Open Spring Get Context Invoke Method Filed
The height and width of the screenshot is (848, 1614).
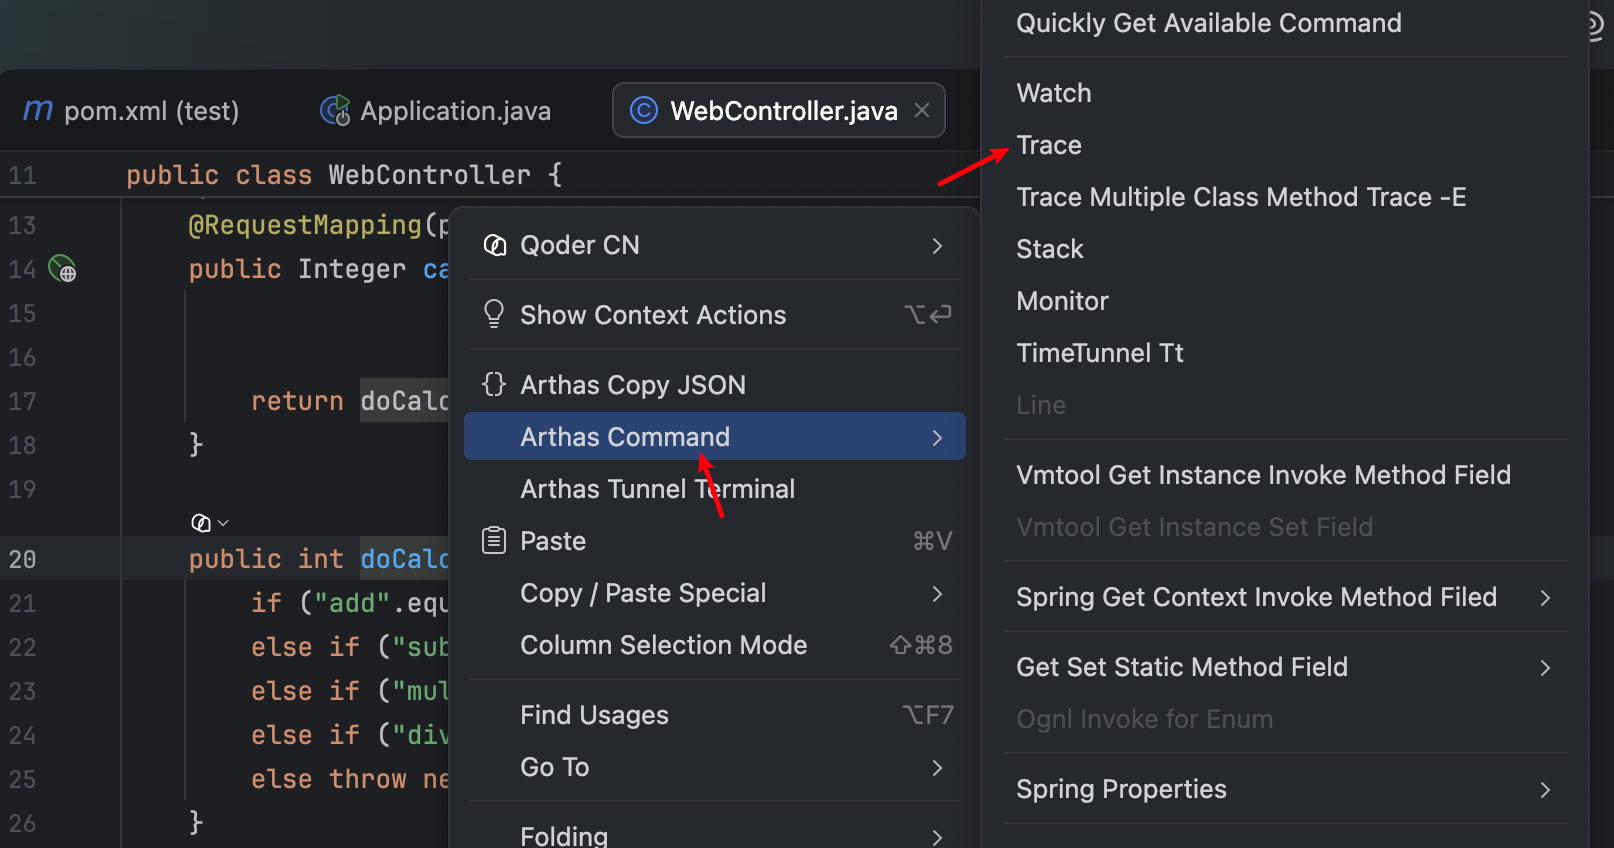tap(1285, 597)
